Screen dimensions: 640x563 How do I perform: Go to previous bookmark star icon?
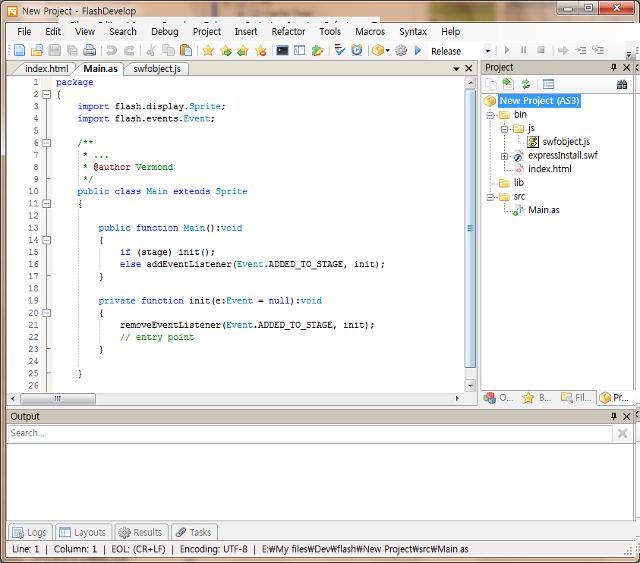point(243,50)
